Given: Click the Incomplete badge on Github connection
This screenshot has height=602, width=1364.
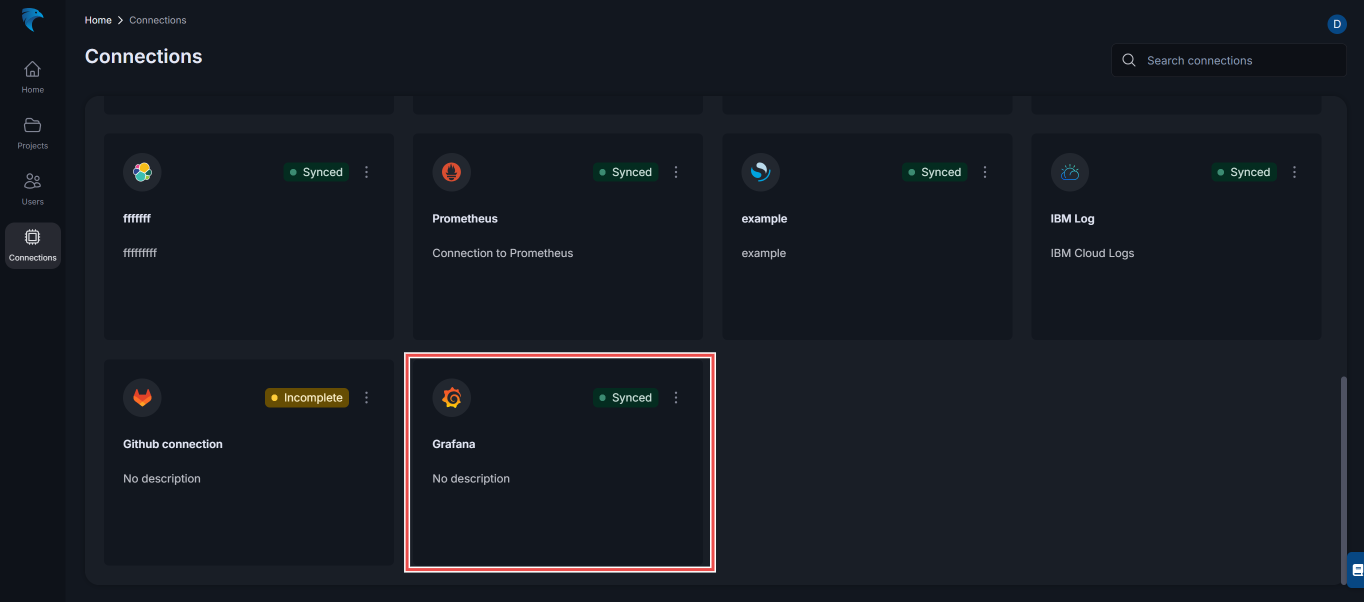Looking at the screenshot, I should [x=306, y=397].
